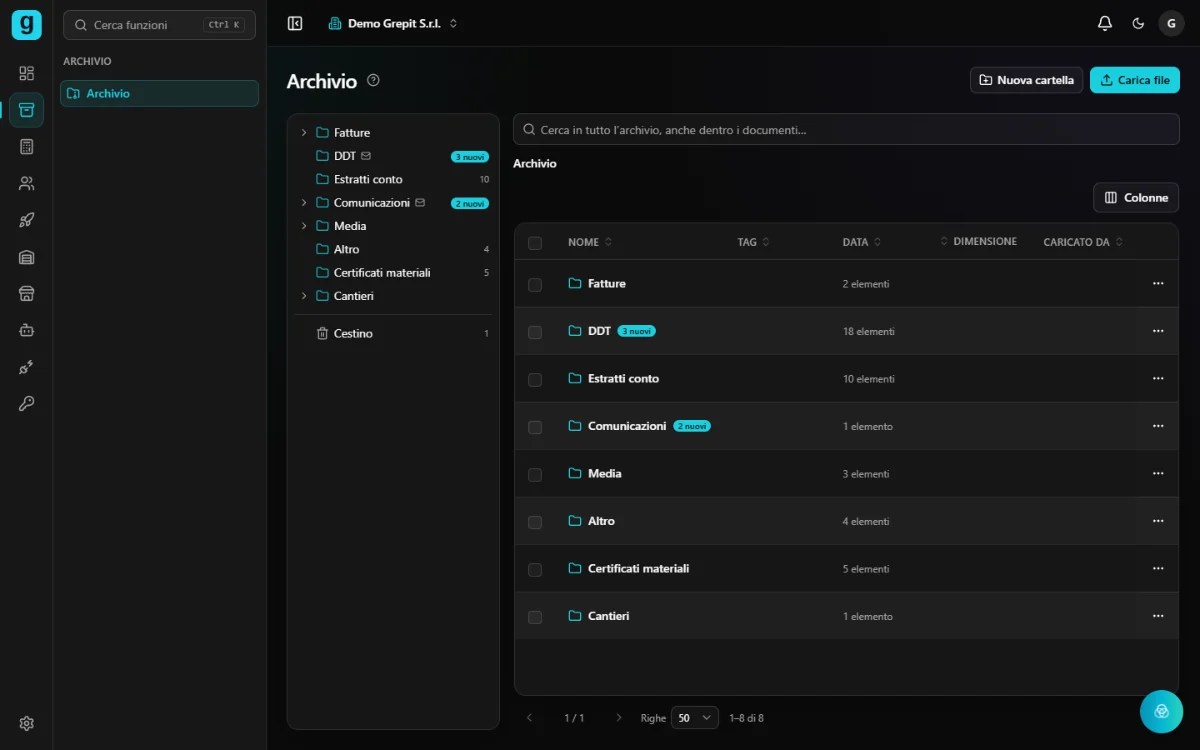1200x750 pixels.
Task: Tick the select-all checkbox in table header
Action: click(x=535, y=243)
